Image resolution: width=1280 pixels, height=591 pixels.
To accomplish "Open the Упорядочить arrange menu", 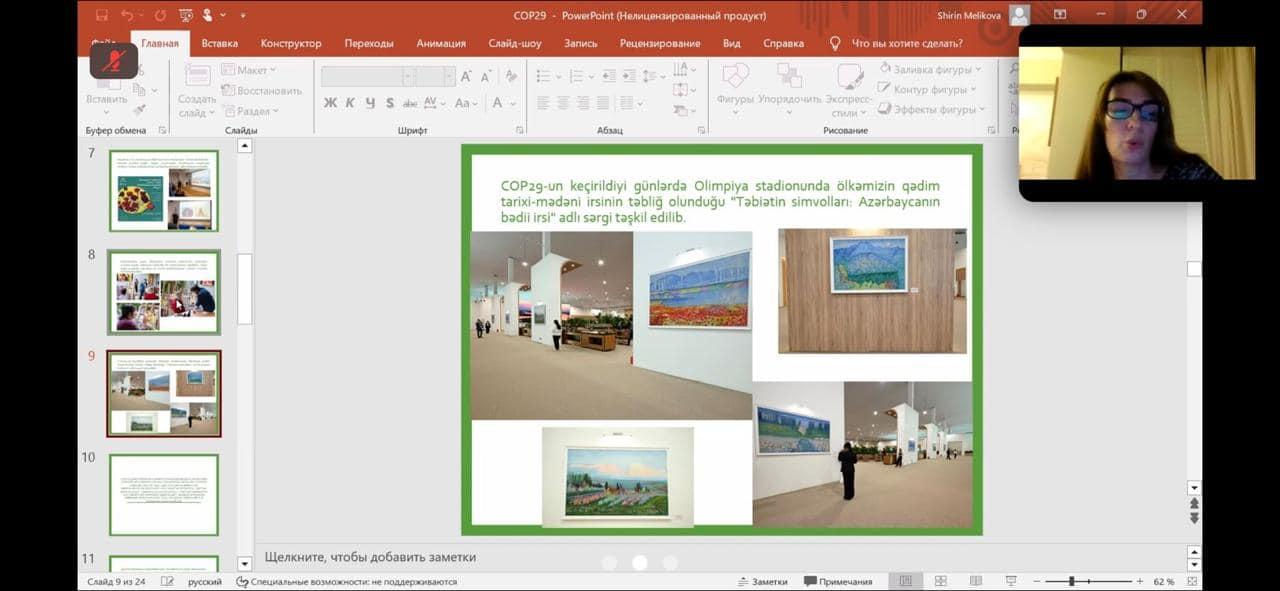I will (789, 90).
